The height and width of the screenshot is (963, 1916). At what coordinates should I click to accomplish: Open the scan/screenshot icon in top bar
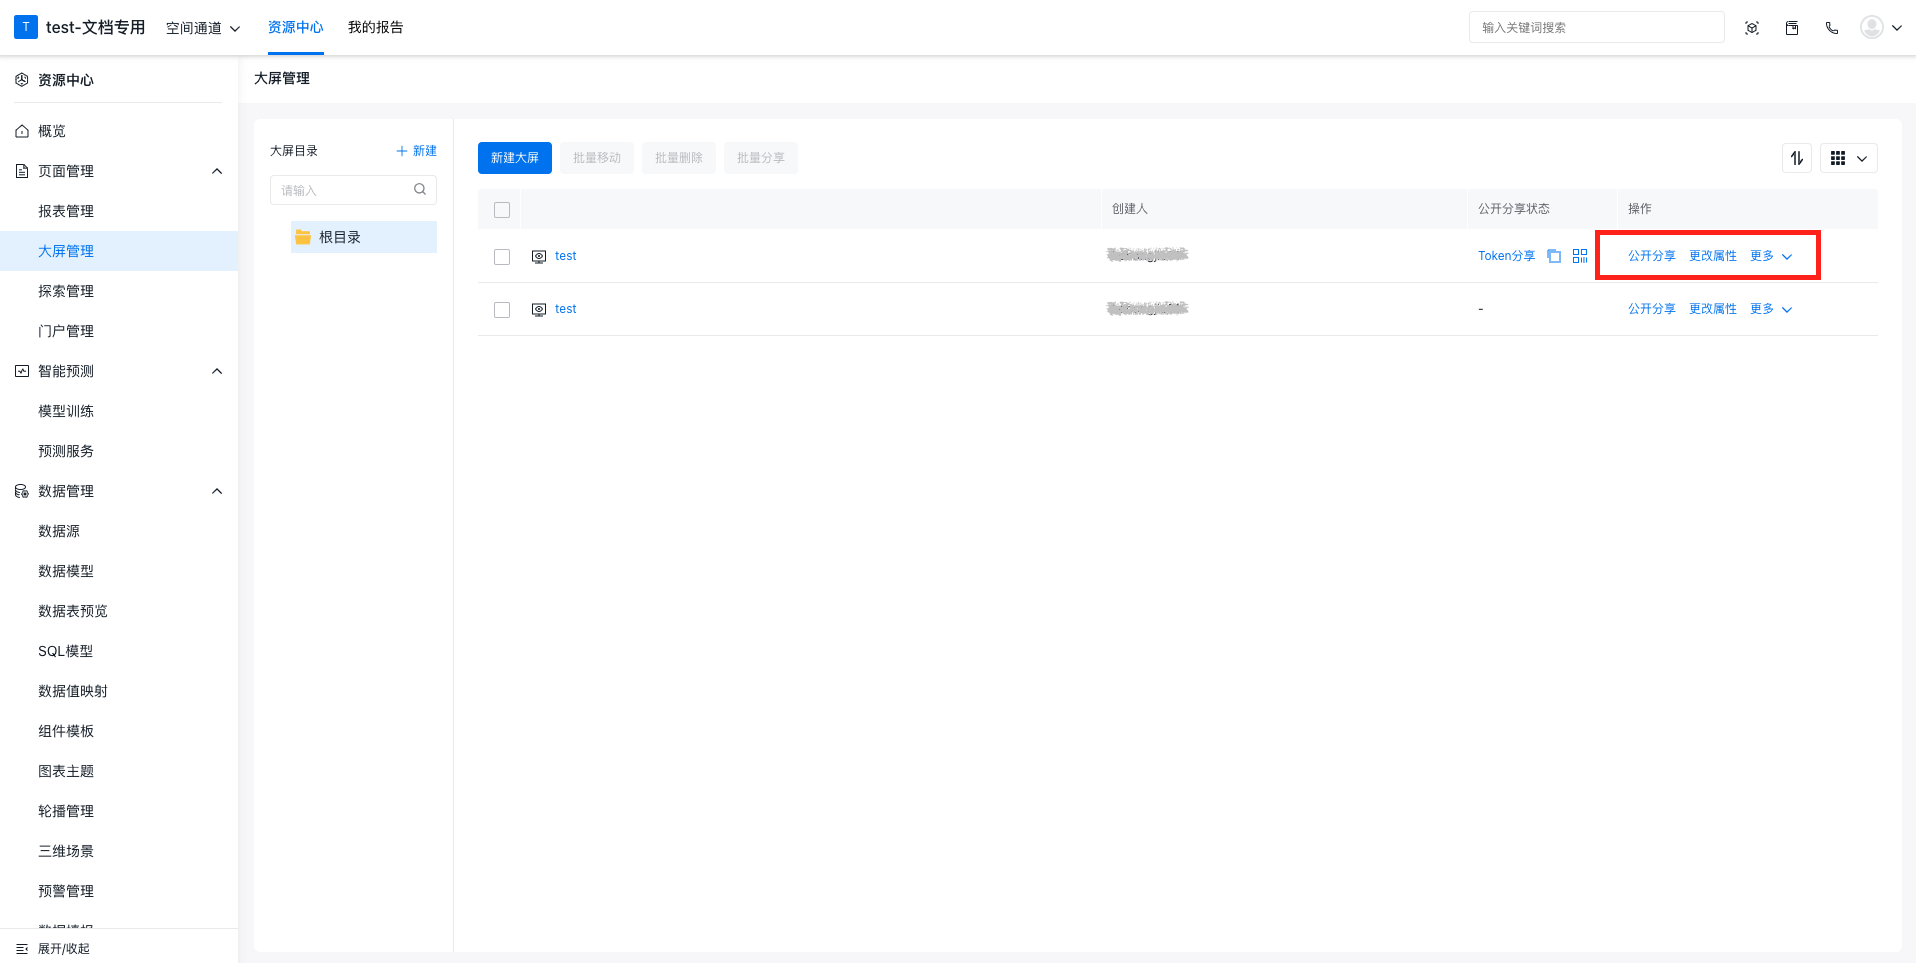pyautogui.click(x=1752, y=28)
